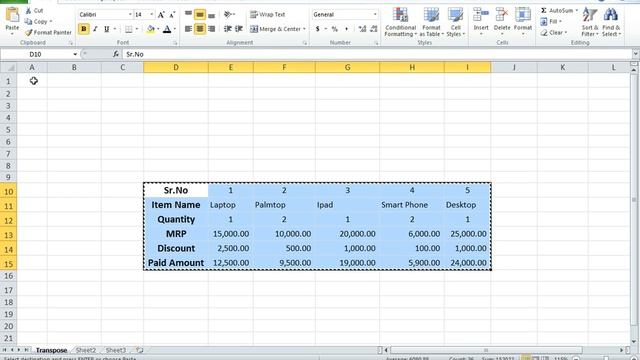This screenshot has width=640, height=360.
Task: Open the text orientation button
Action: point(229,14)
